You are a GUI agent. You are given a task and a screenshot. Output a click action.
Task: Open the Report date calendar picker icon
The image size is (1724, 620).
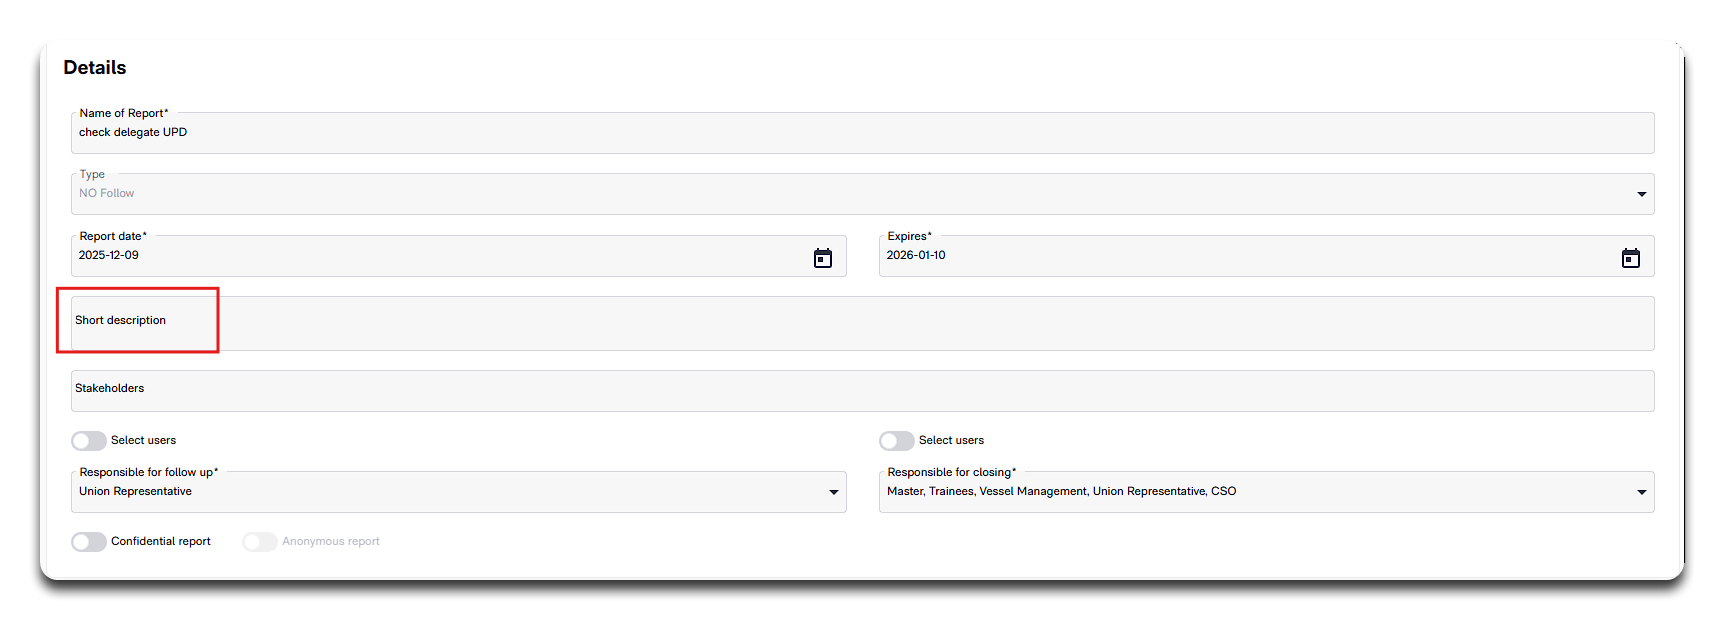[822, 258]
